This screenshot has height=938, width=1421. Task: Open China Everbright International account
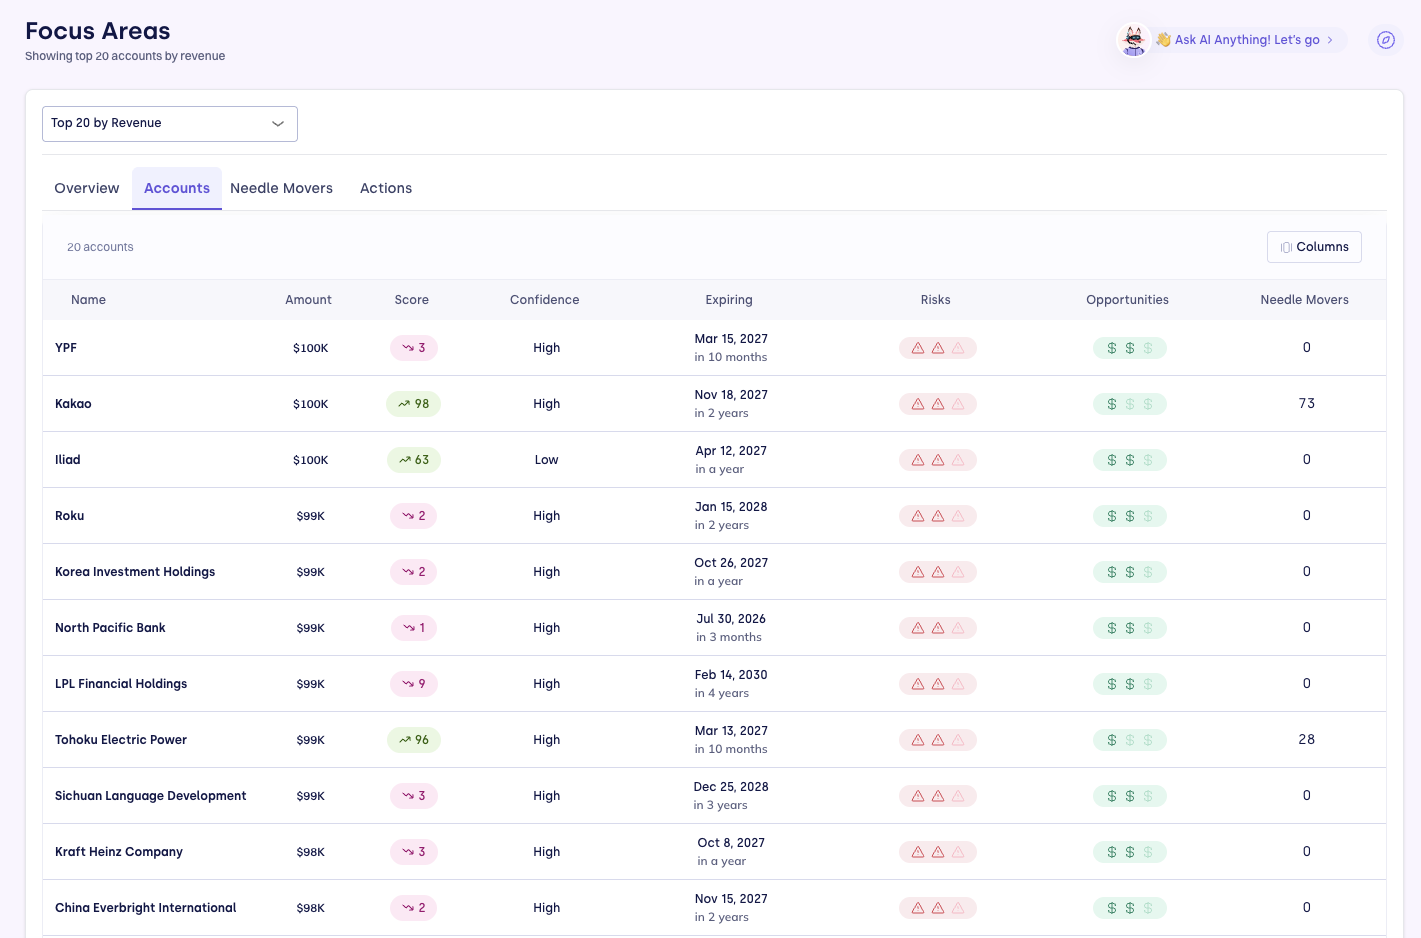point(145,908)
